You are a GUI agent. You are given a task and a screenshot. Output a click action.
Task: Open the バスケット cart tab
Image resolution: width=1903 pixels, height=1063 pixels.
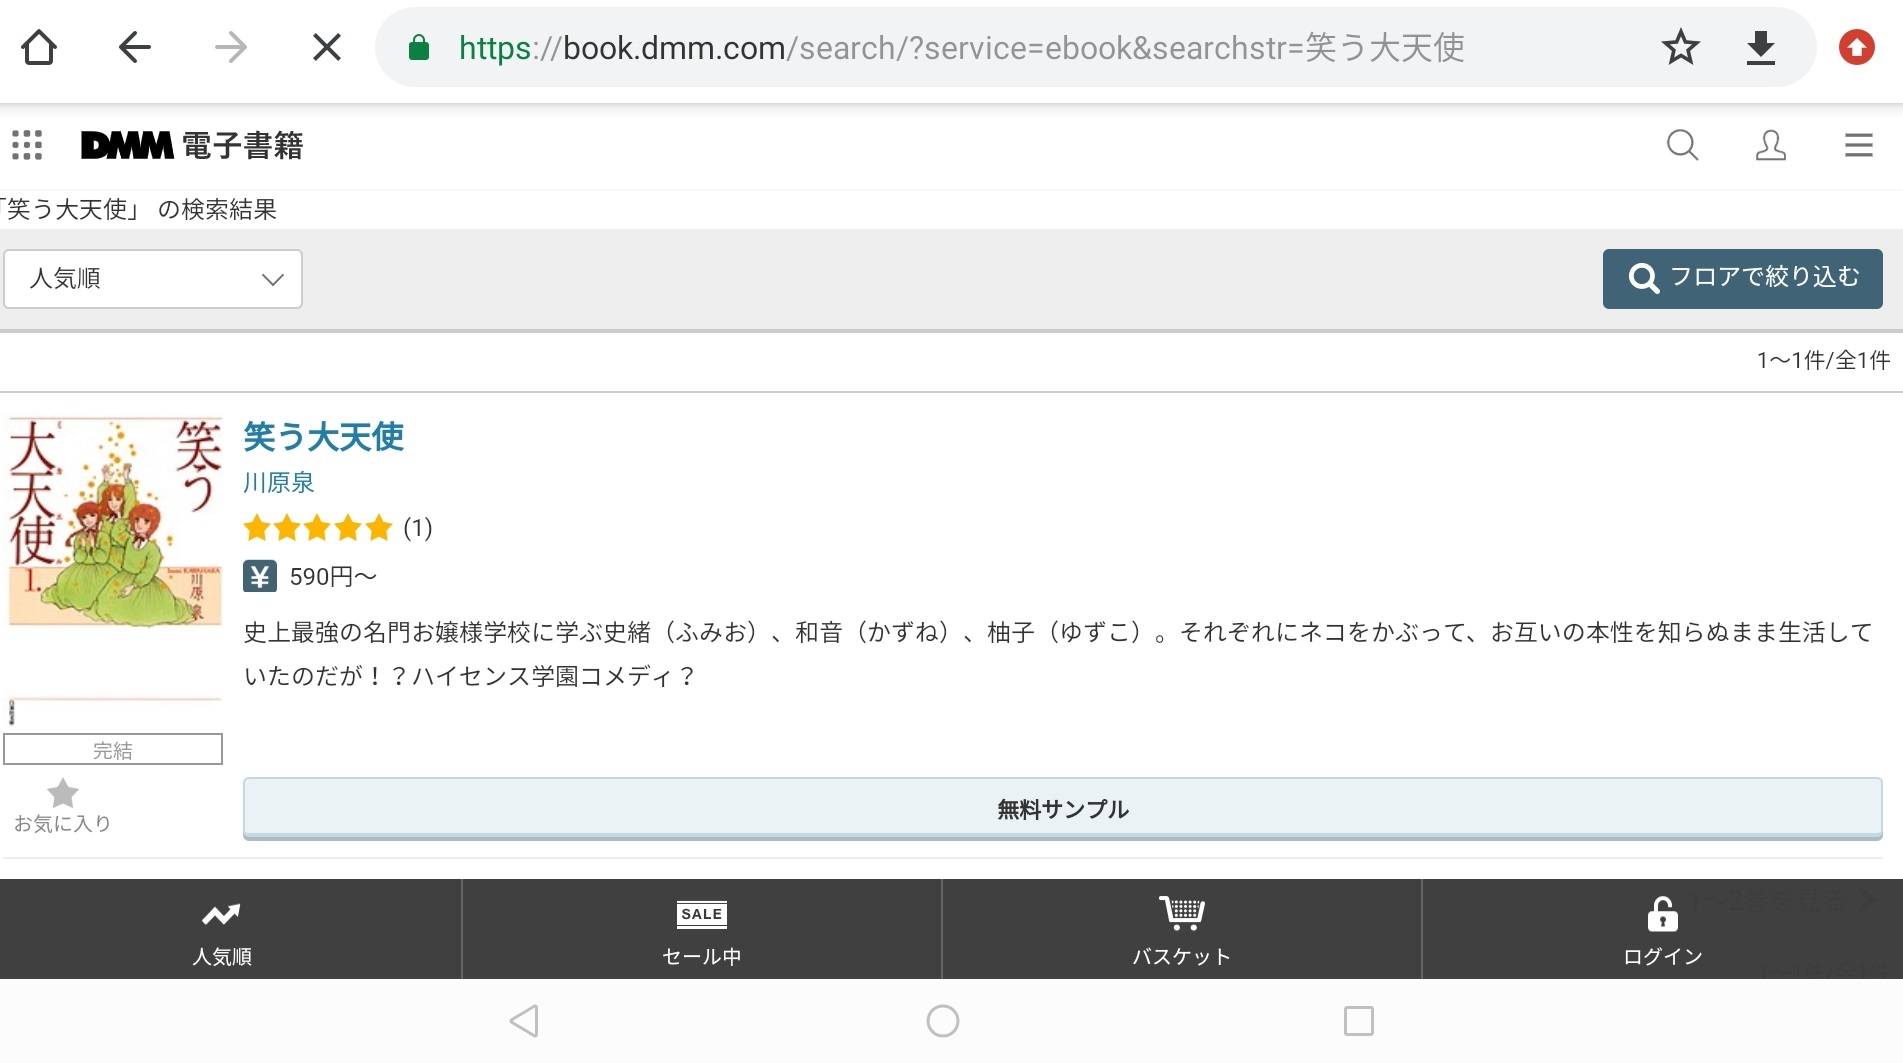[x=1181, y=930]
